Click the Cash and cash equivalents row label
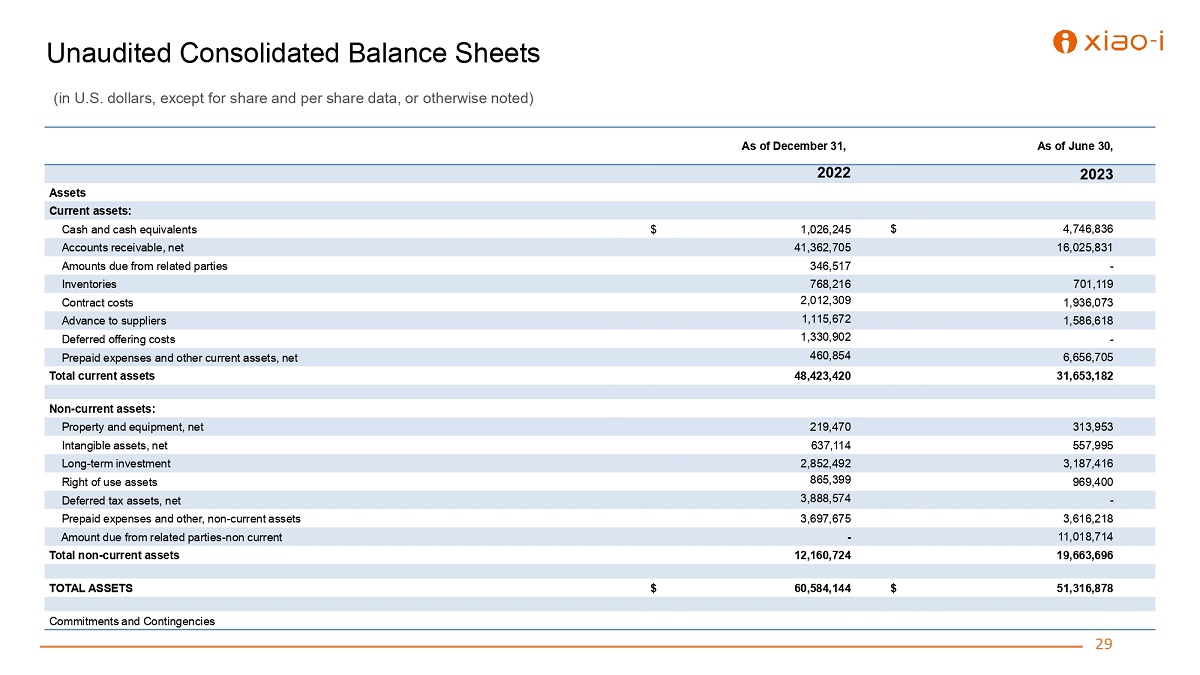This screenshot has height=675, width=1200. pyautogui.click(x=129, y=229)
